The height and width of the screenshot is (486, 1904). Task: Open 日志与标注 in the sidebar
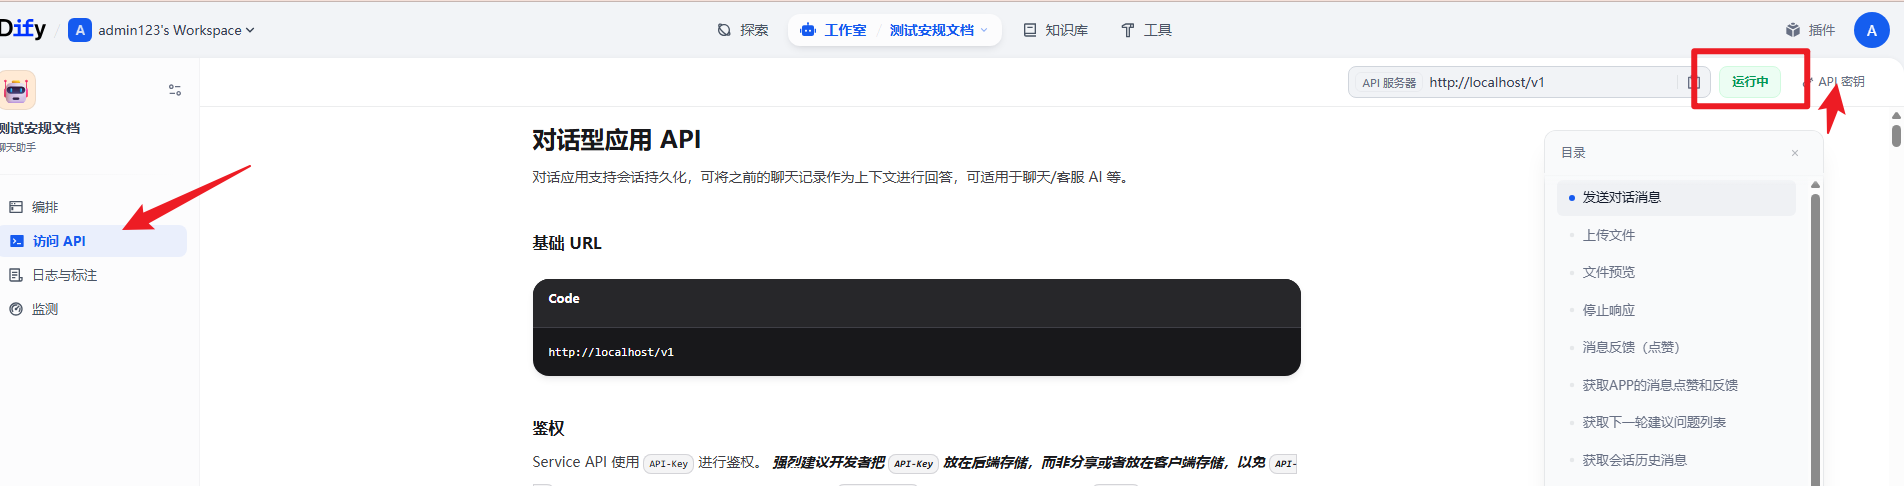(x=64, y=275)
